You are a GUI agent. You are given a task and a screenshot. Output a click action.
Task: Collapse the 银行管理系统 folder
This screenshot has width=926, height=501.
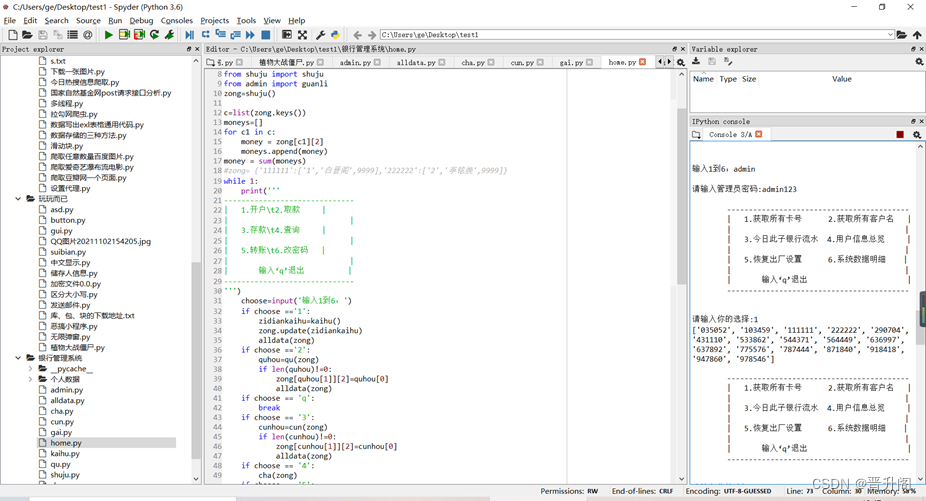(x=18, y=358)
